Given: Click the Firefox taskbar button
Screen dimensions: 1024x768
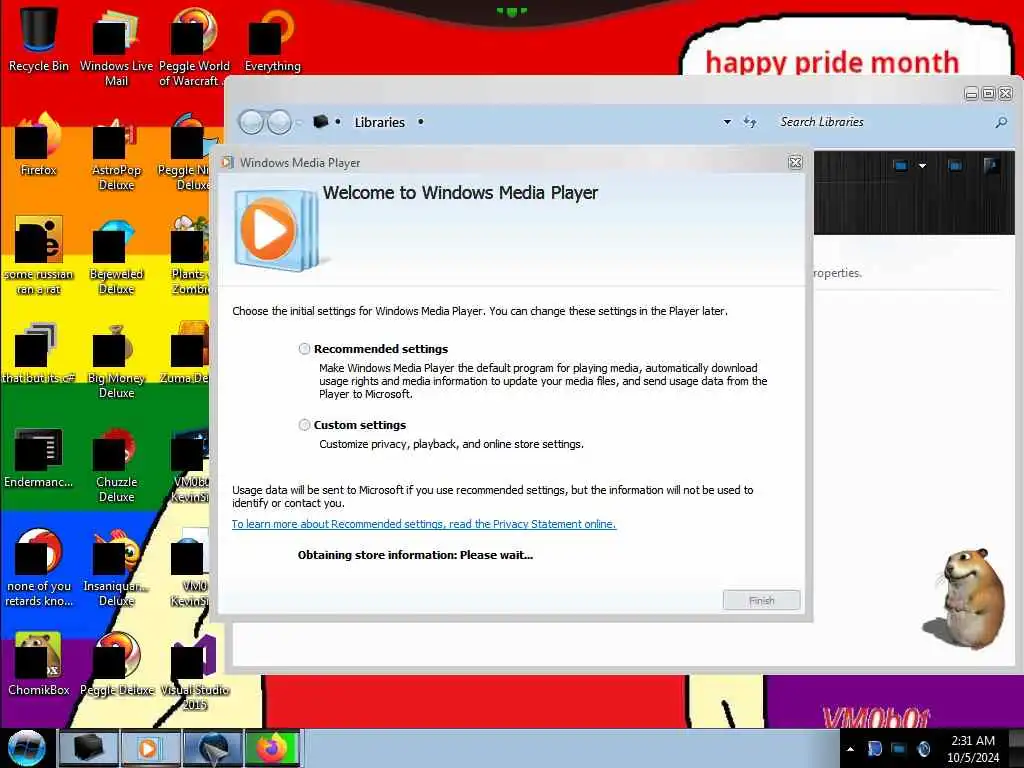Looking at the screenshot, I should (x=272, y=748).
